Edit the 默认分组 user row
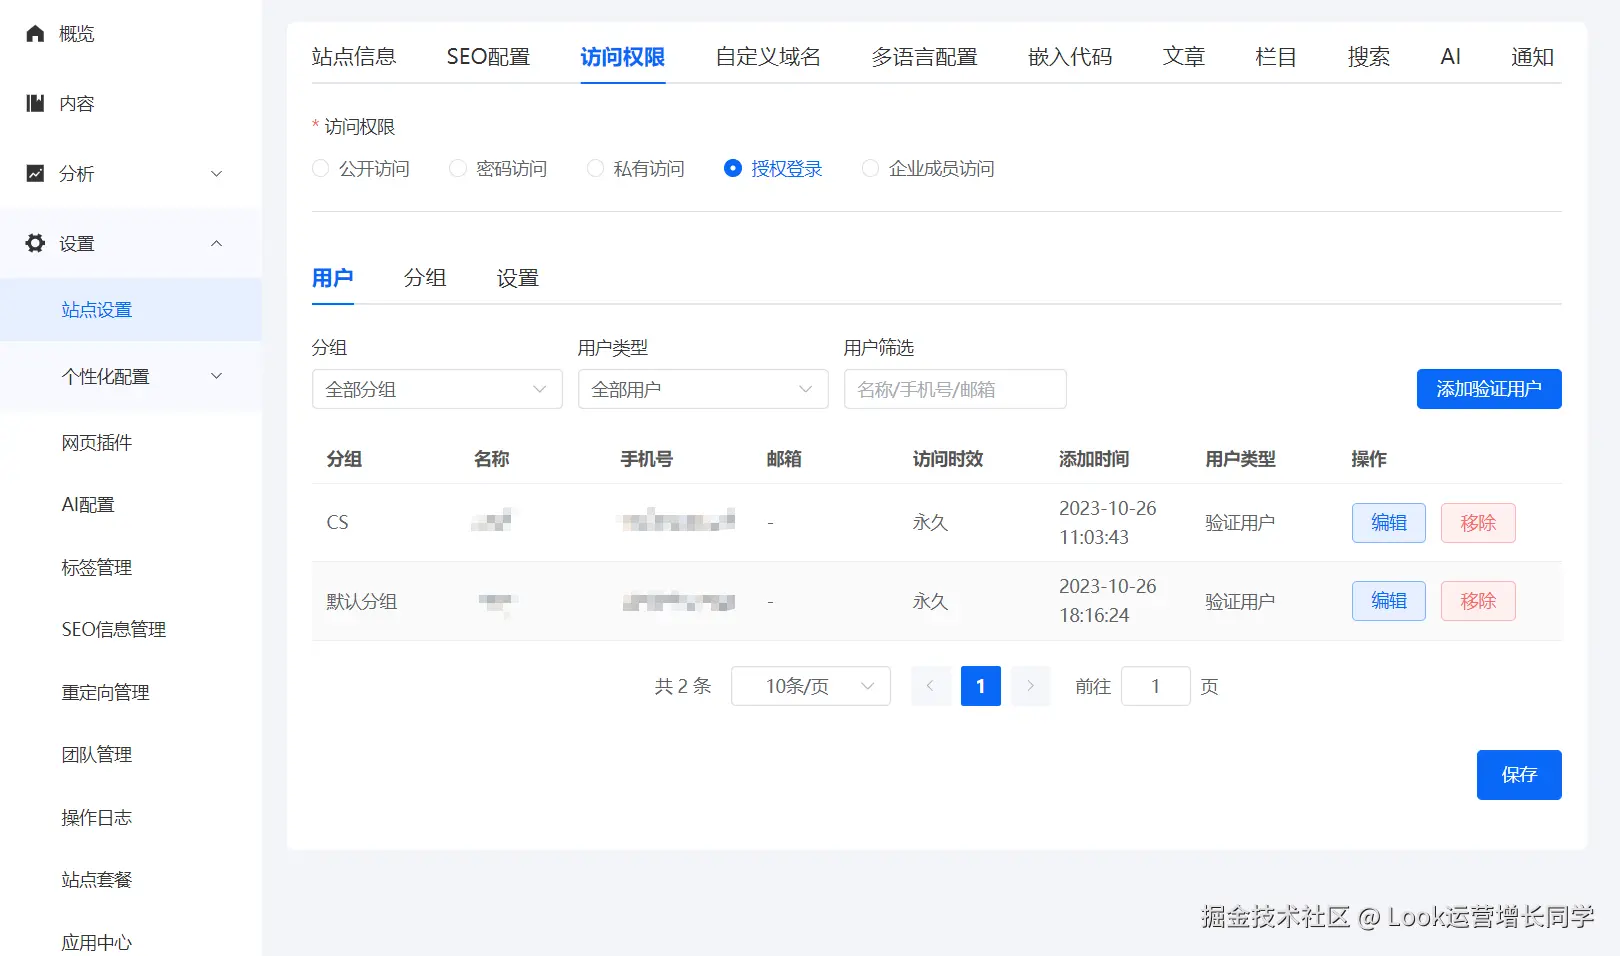 (1389, 601)
